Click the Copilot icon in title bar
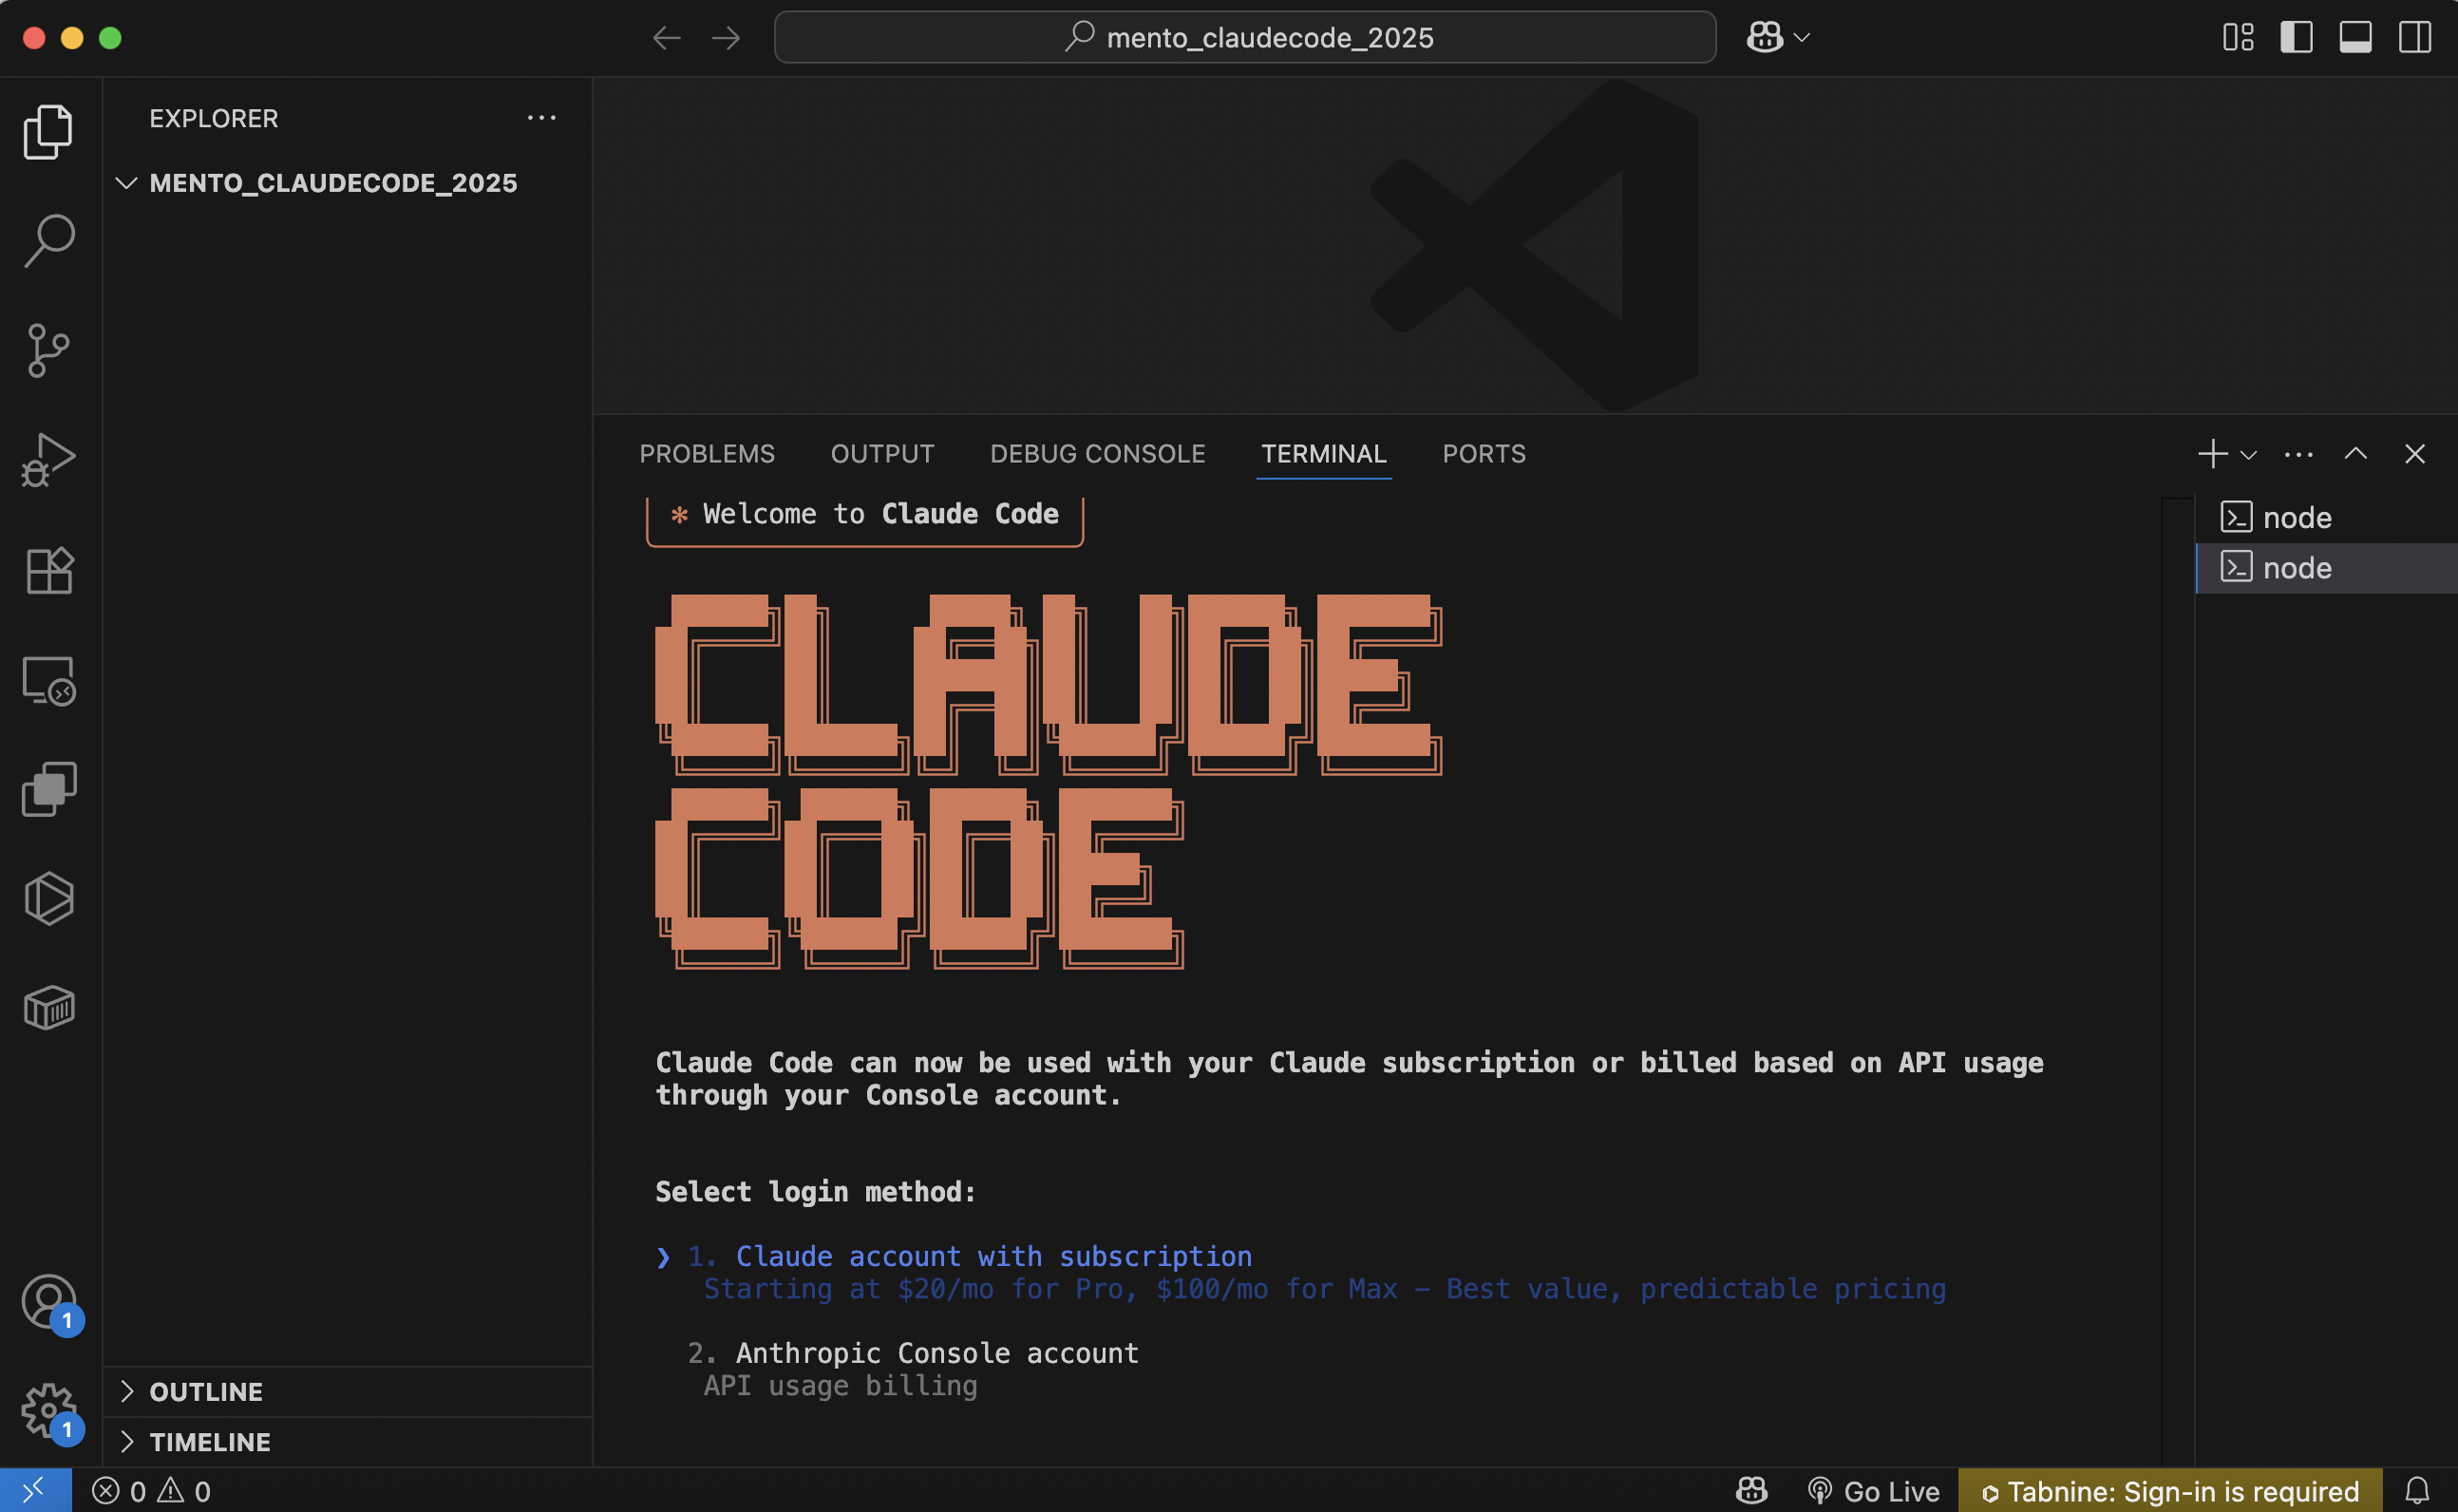This screenshot has width=2458, height=1512. coord(1764,38)
